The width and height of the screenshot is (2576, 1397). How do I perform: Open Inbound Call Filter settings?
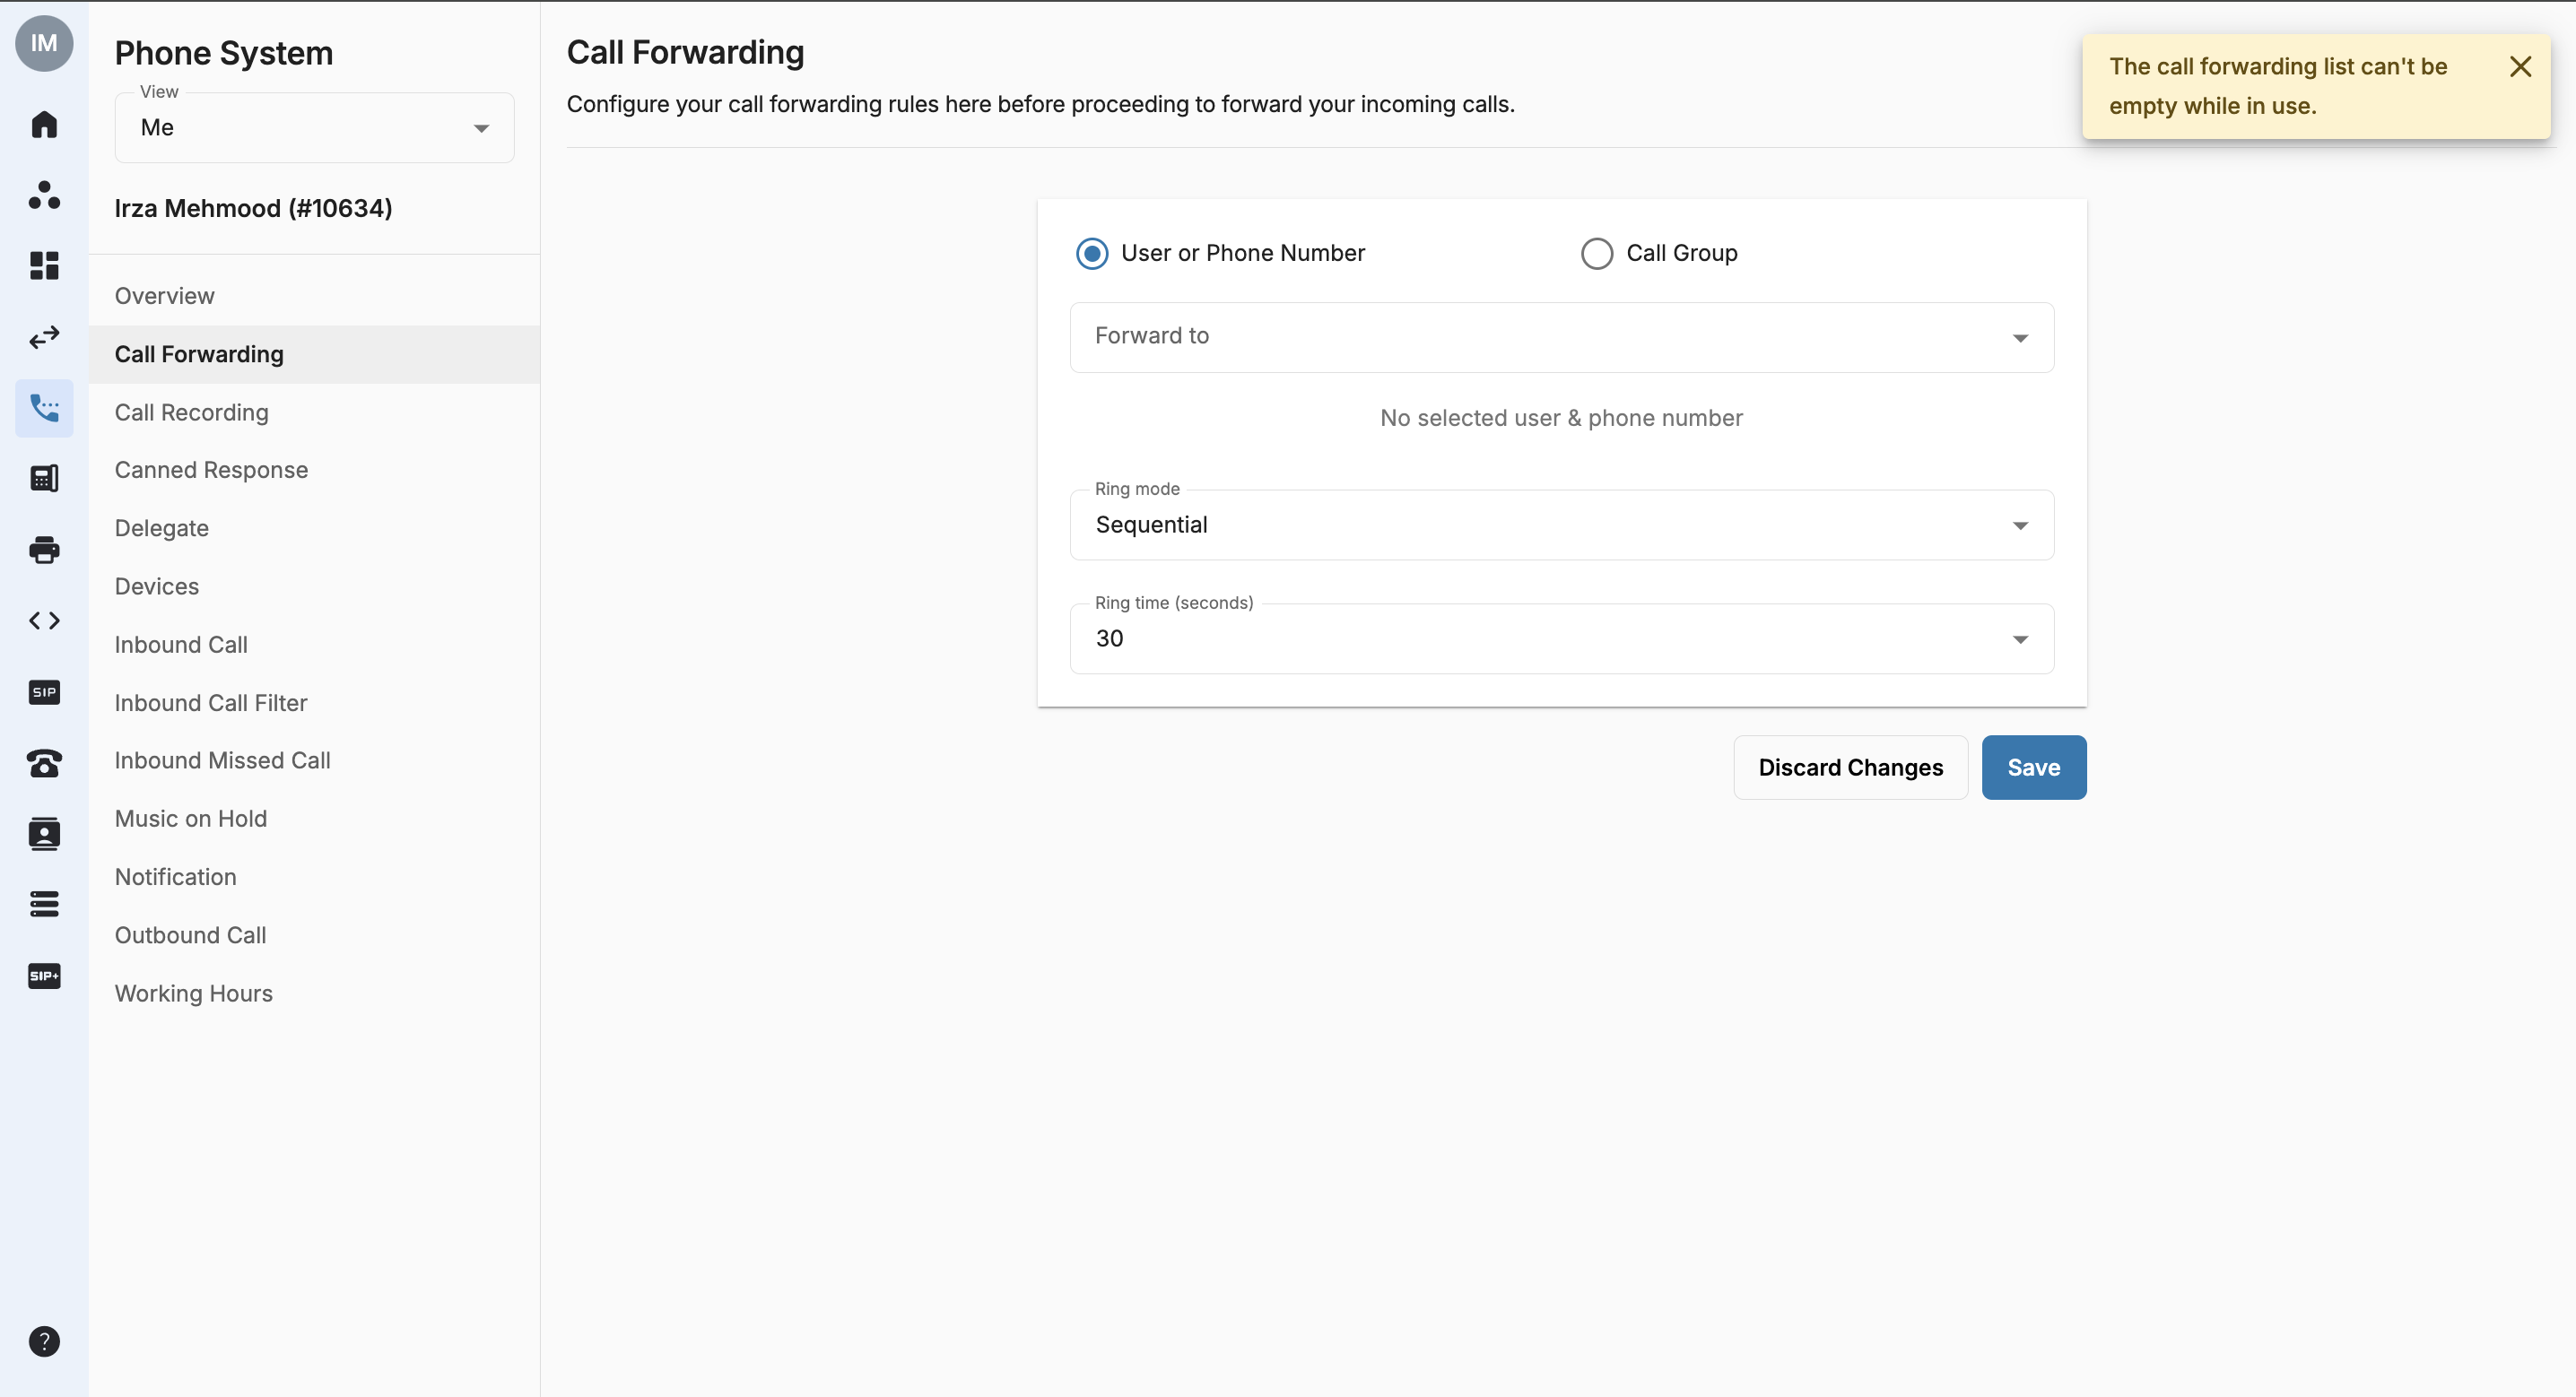(x=314, y=702)
